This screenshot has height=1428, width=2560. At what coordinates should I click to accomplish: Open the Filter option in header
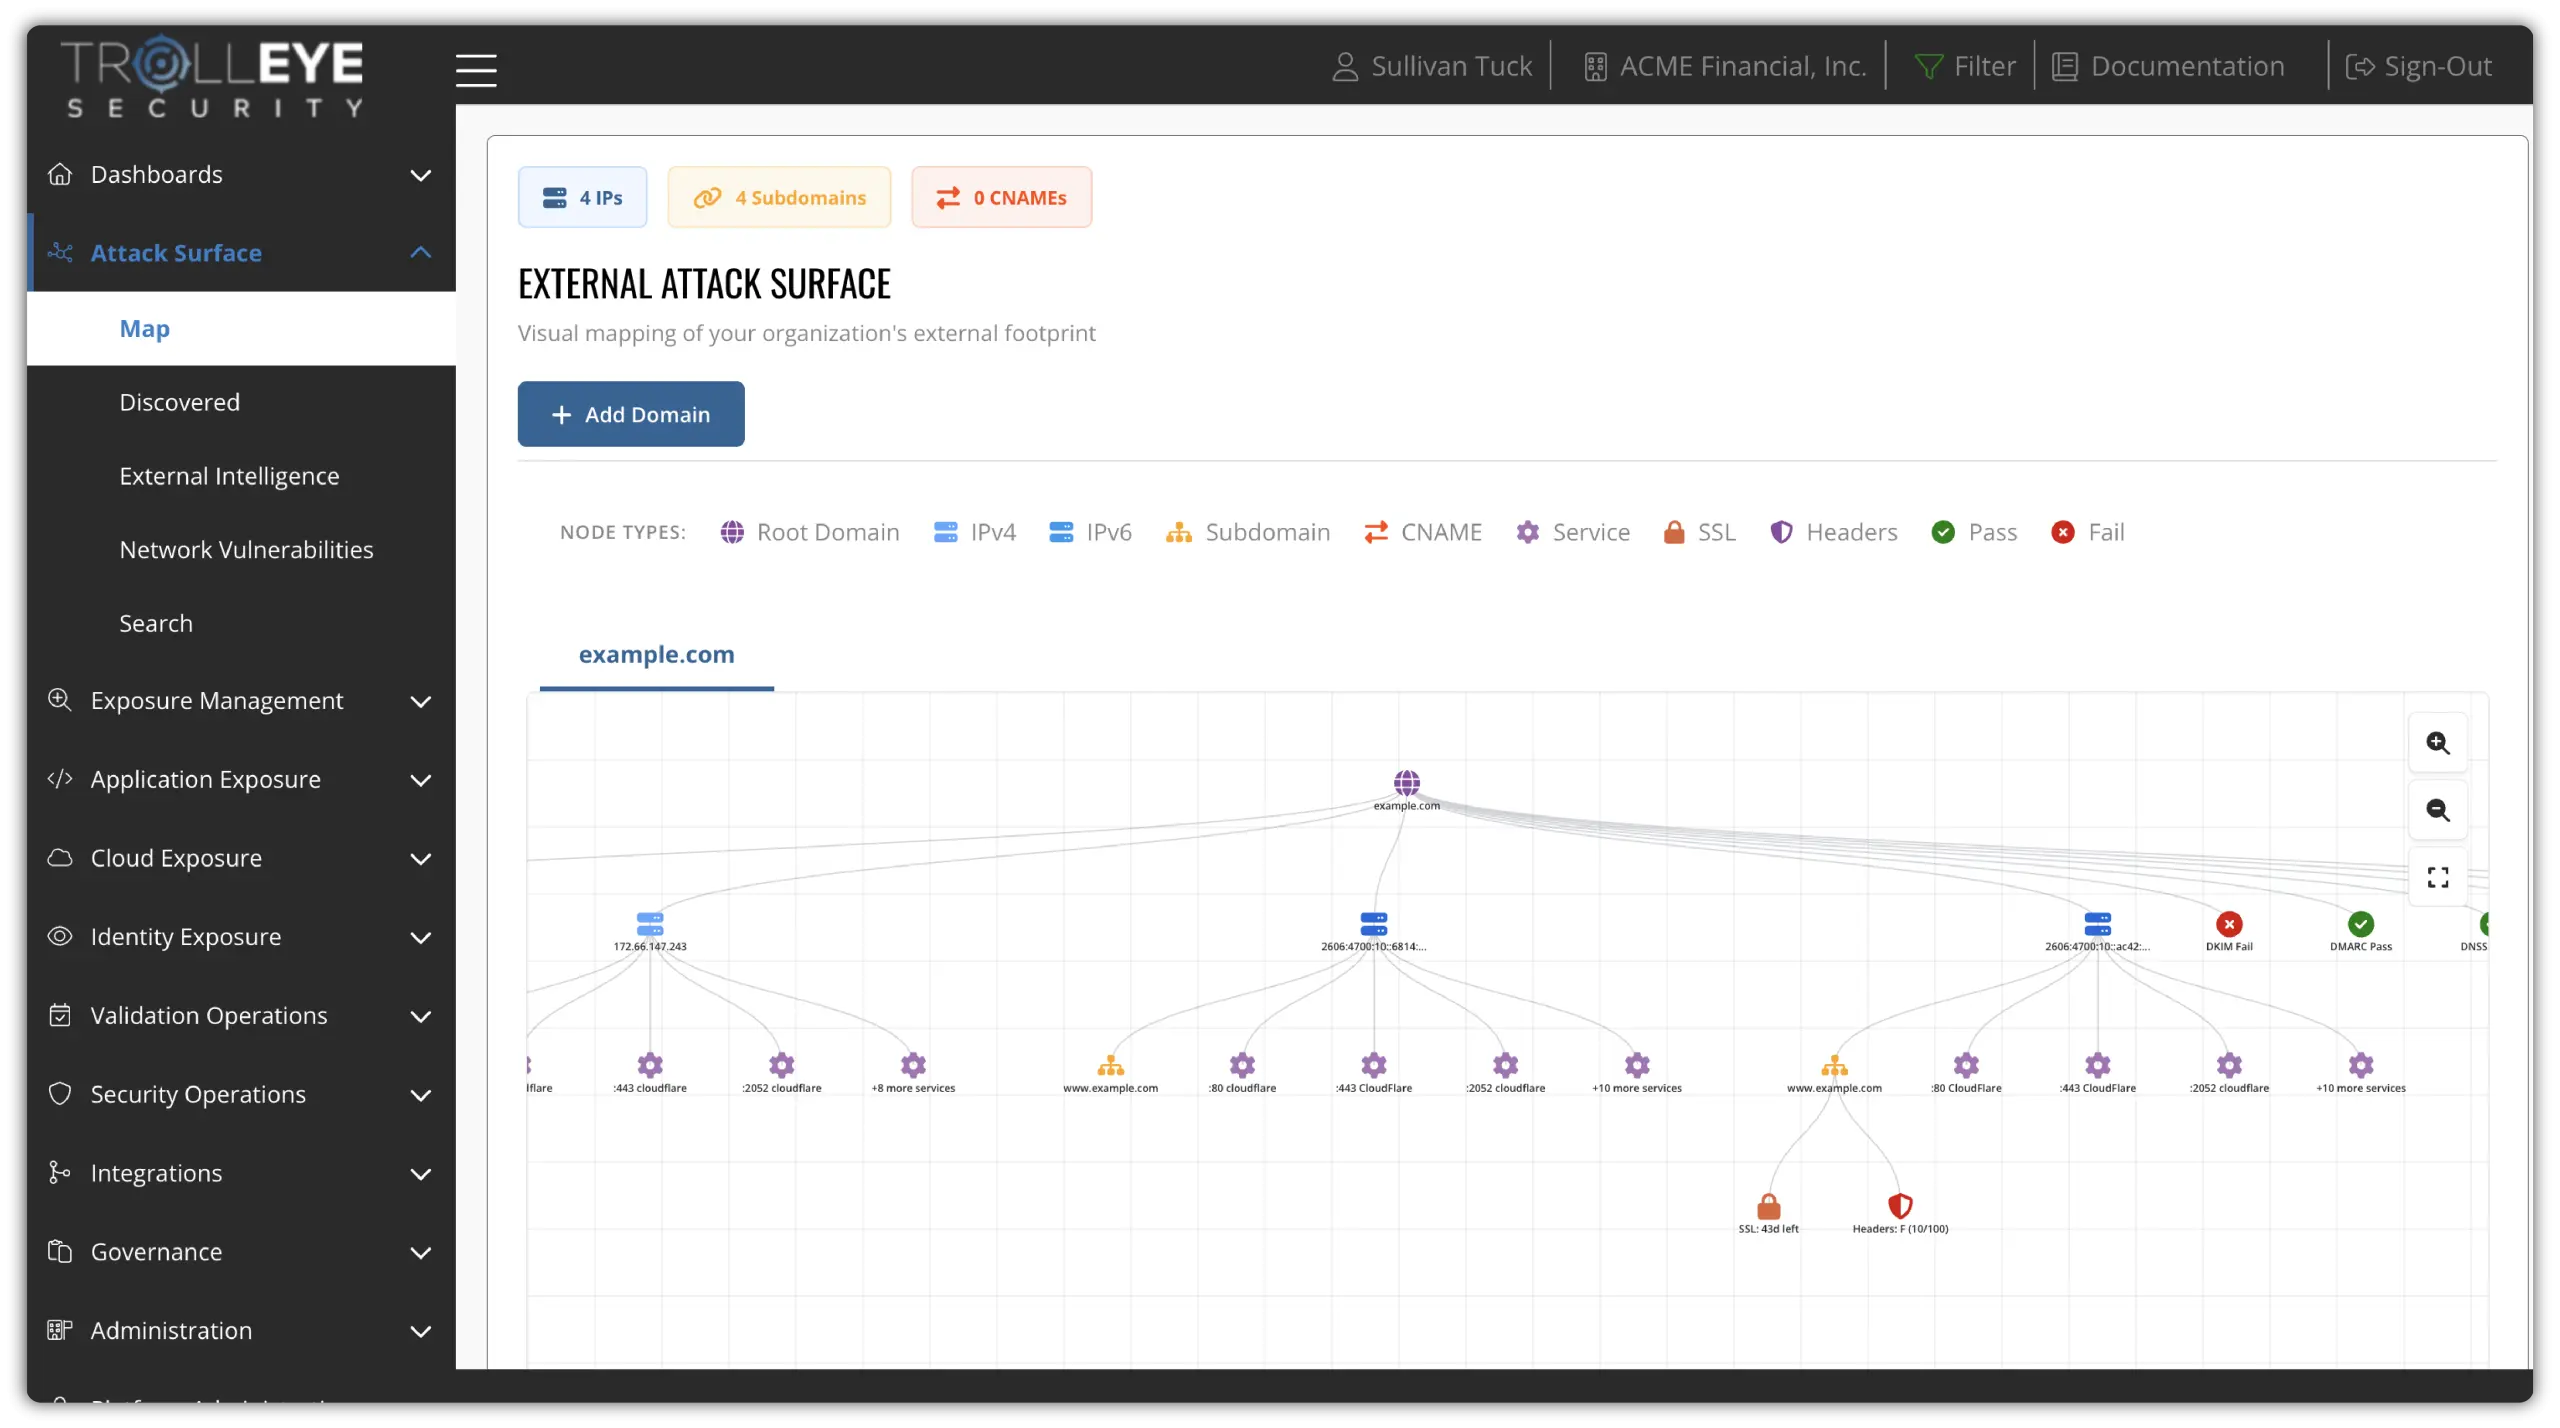(x=1964, y=66)
